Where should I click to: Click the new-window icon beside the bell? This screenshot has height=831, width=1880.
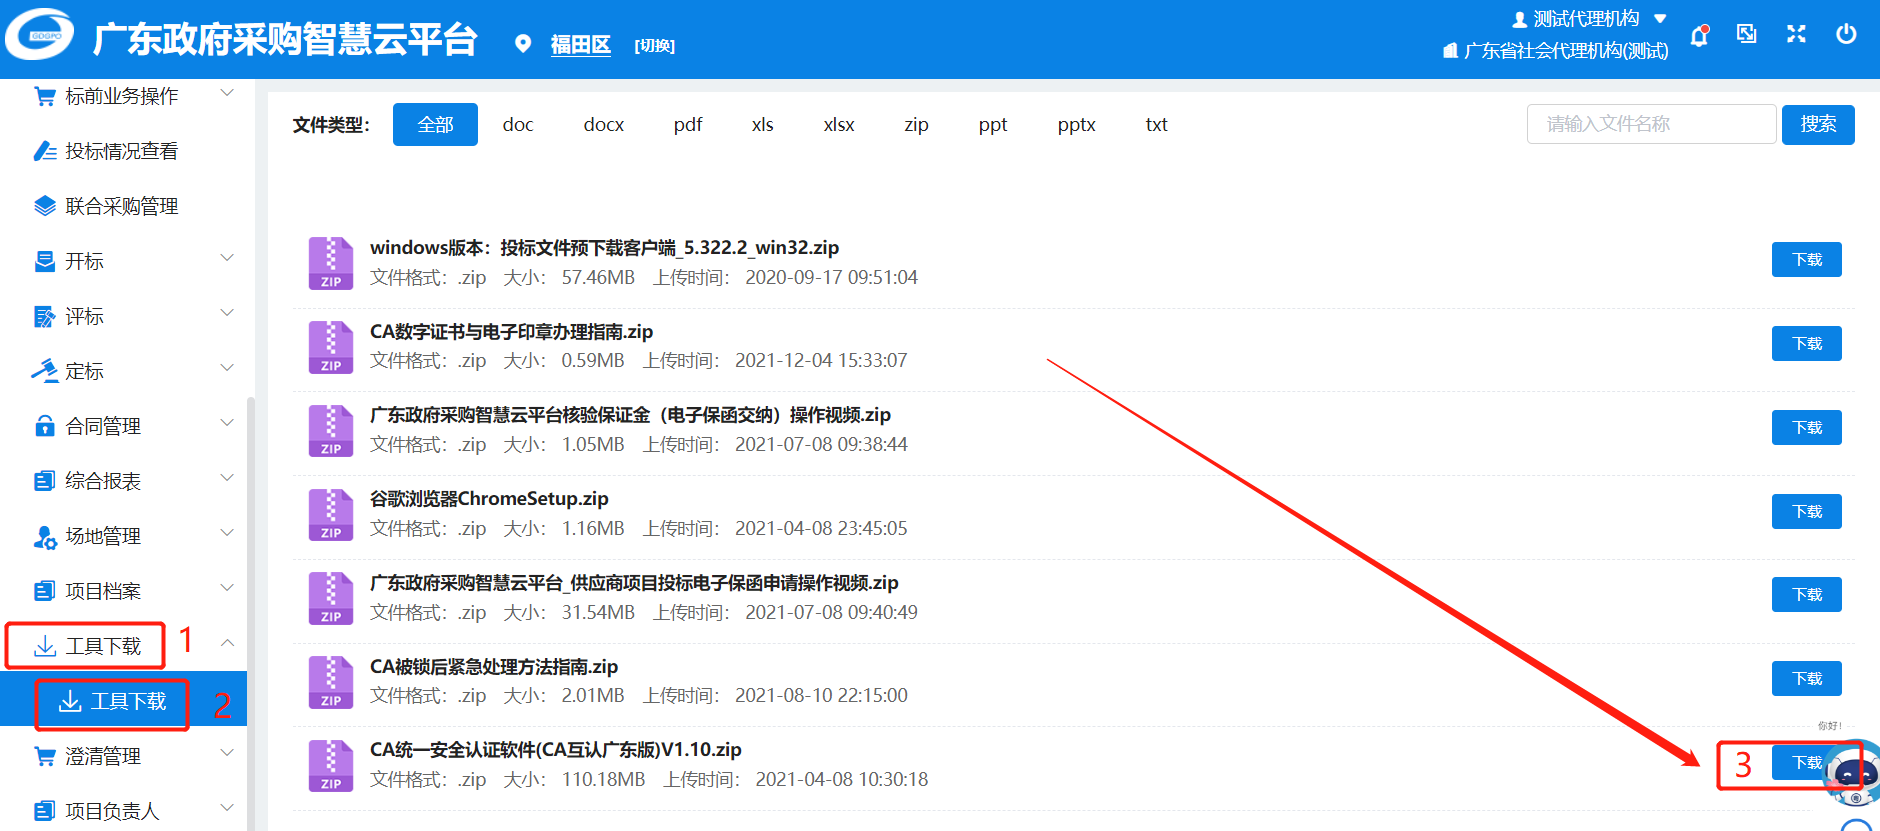tap(1747, 34)
